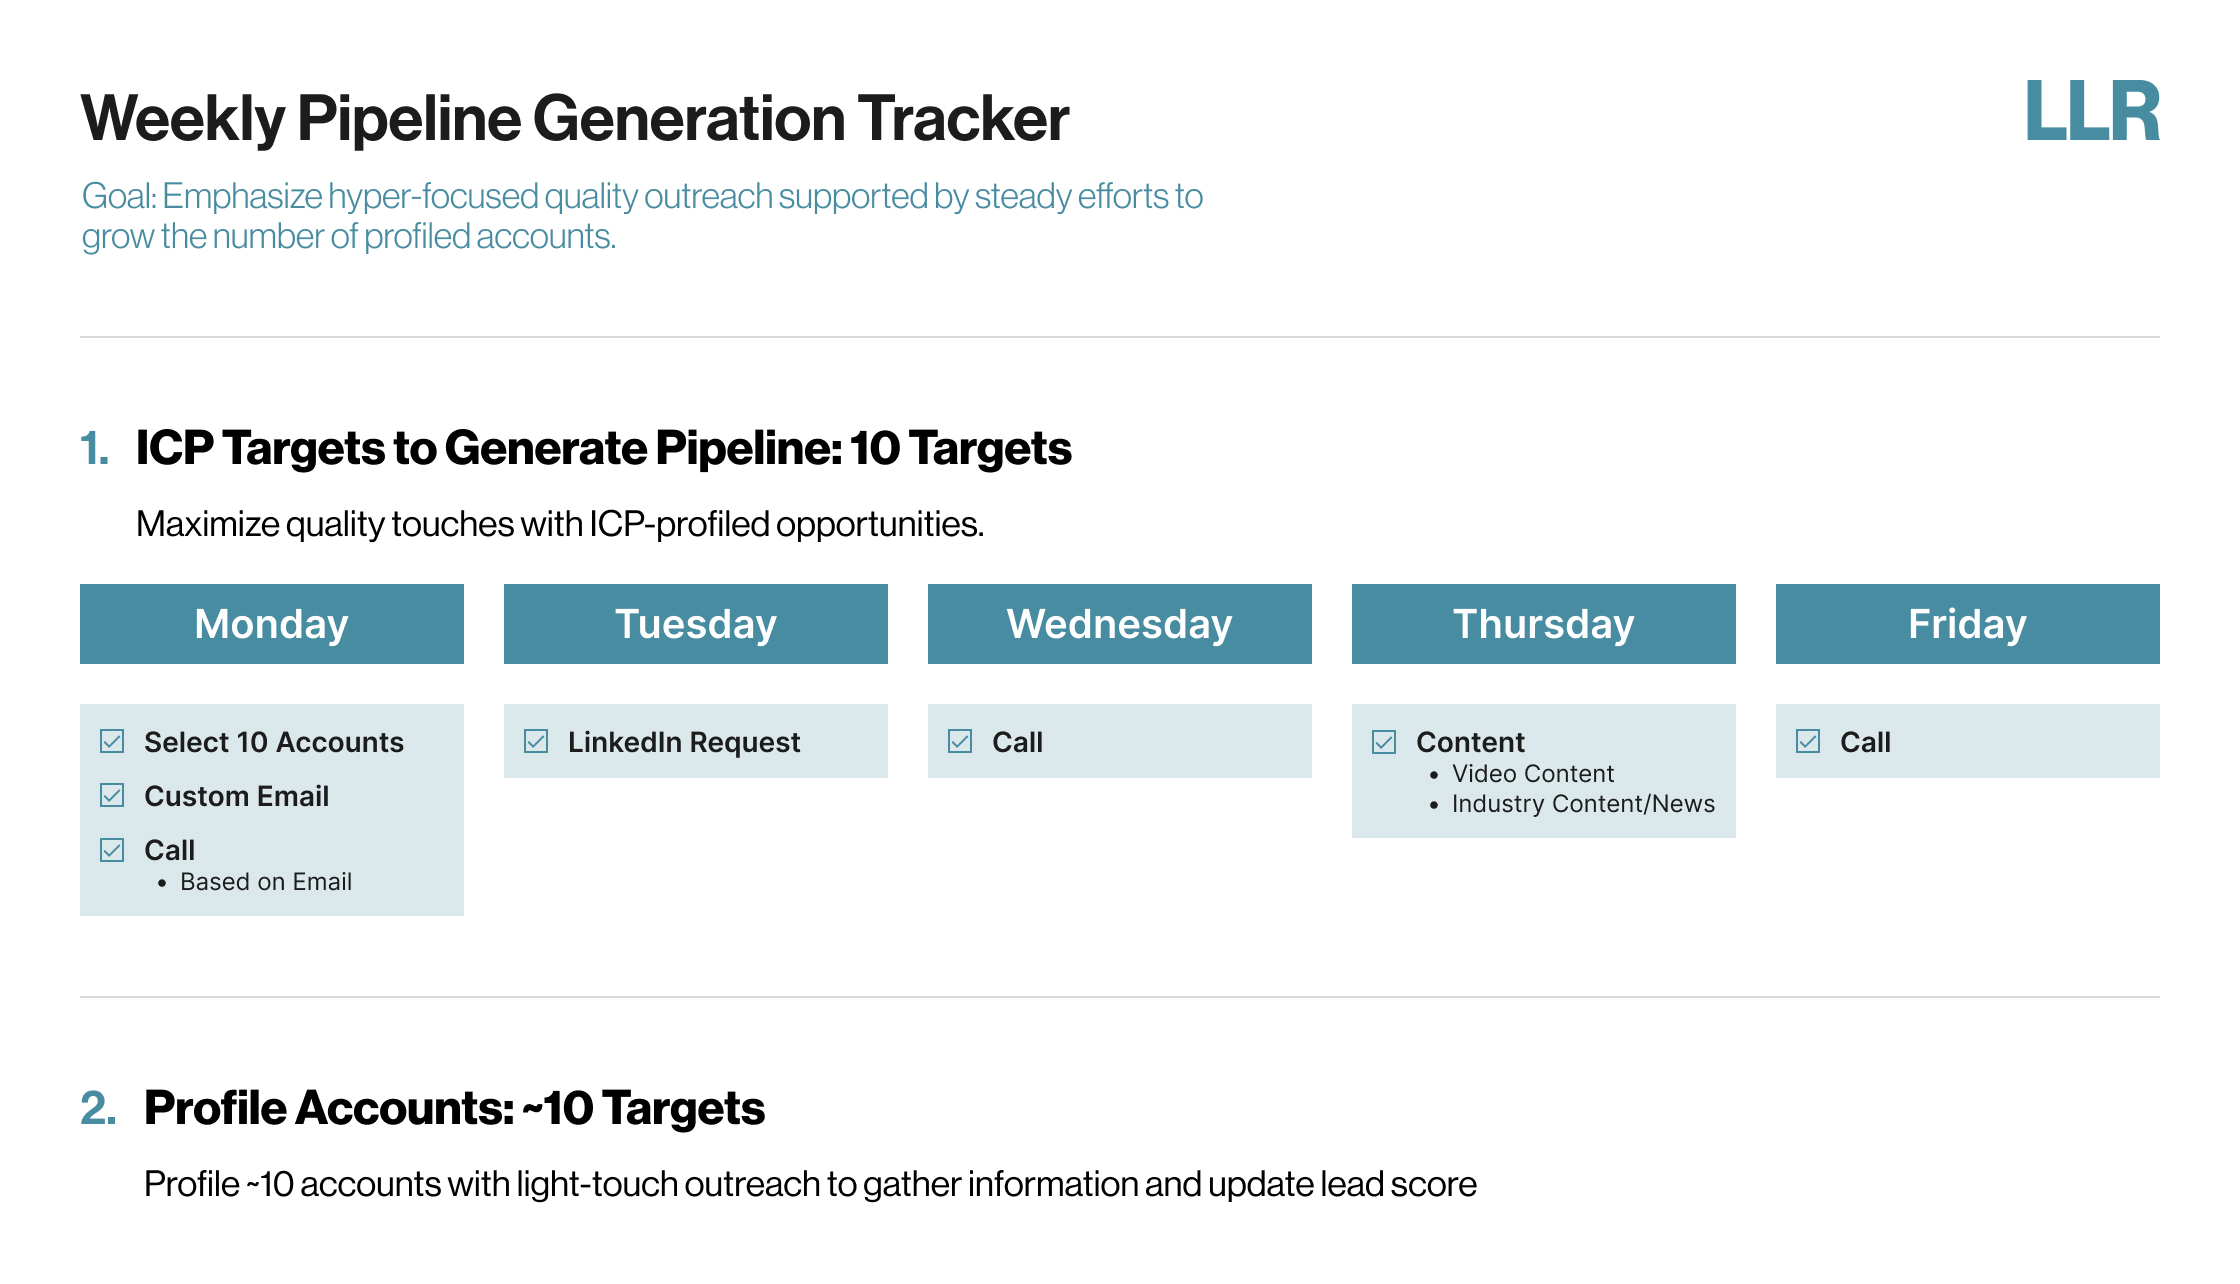Image resolution: width=2240 pixels, height=1284 pixels.
Task: Uncheck the Content checkbox under Thursday
Action: (x=1384, y=741)
